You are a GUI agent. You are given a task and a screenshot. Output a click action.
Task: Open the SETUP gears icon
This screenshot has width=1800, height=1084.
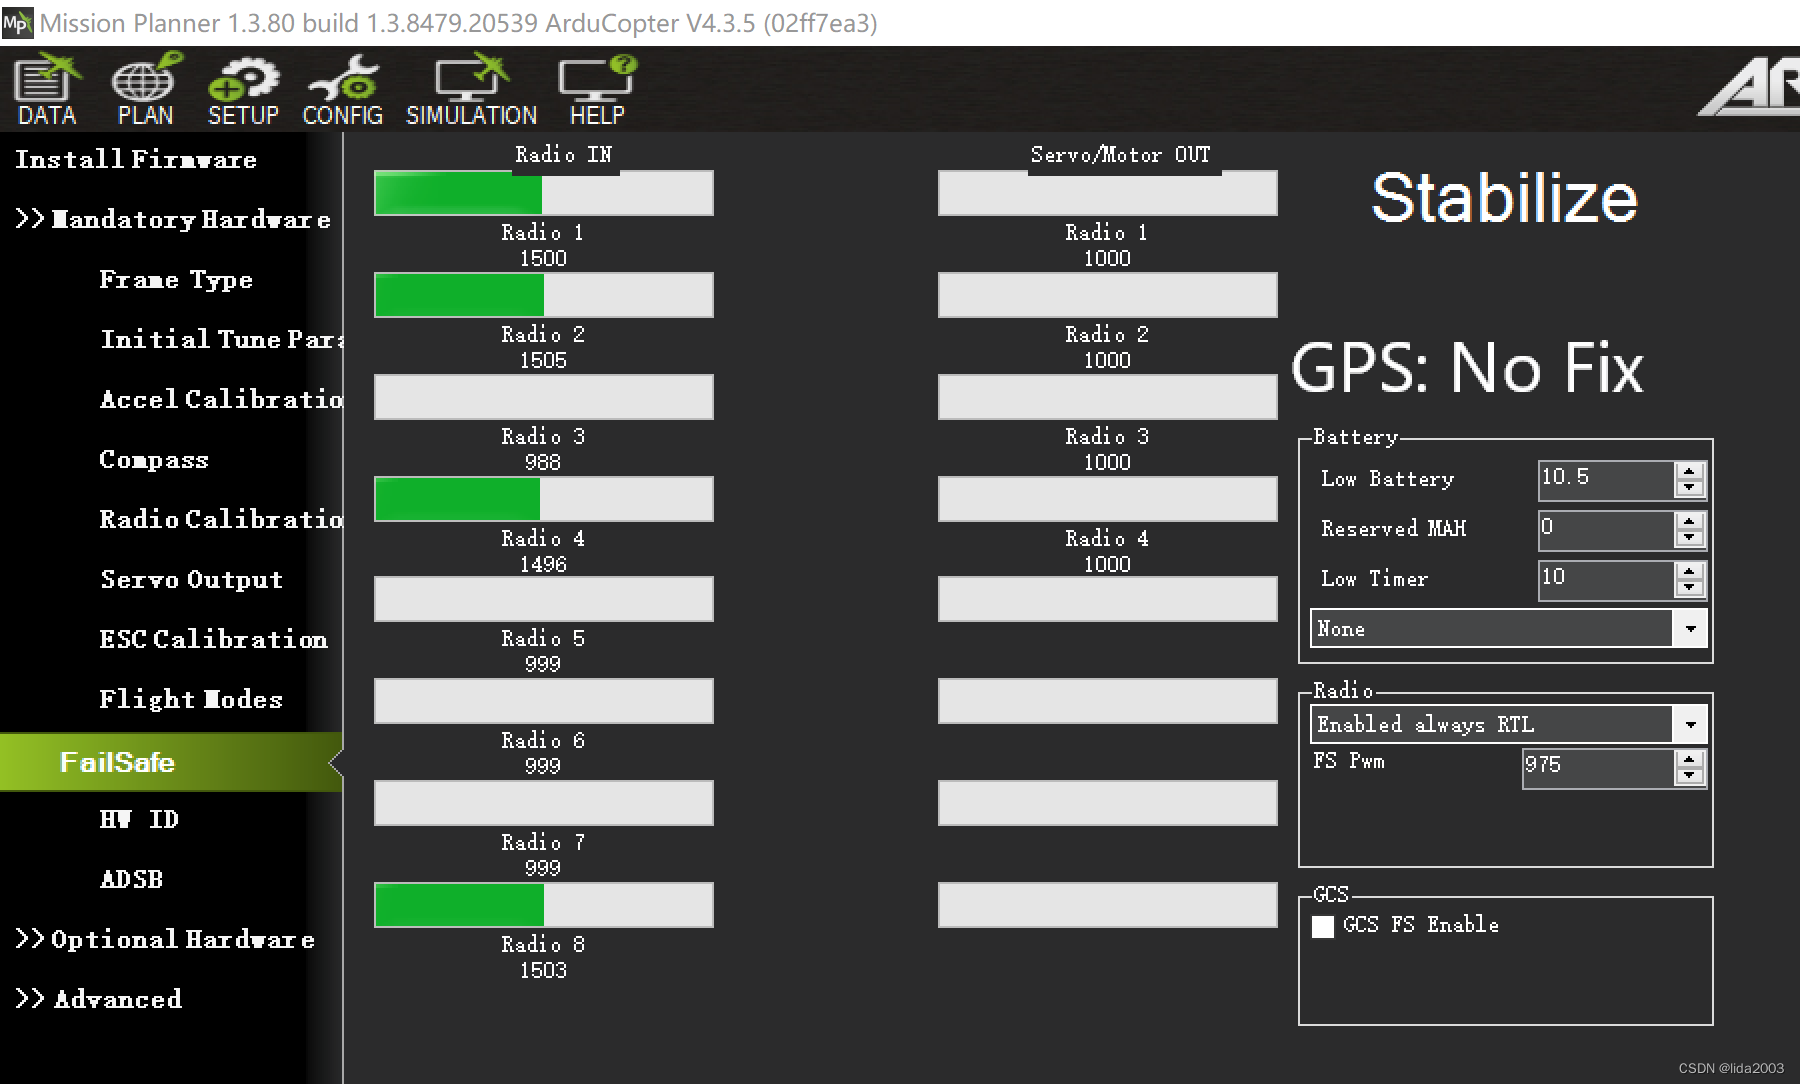243,90
